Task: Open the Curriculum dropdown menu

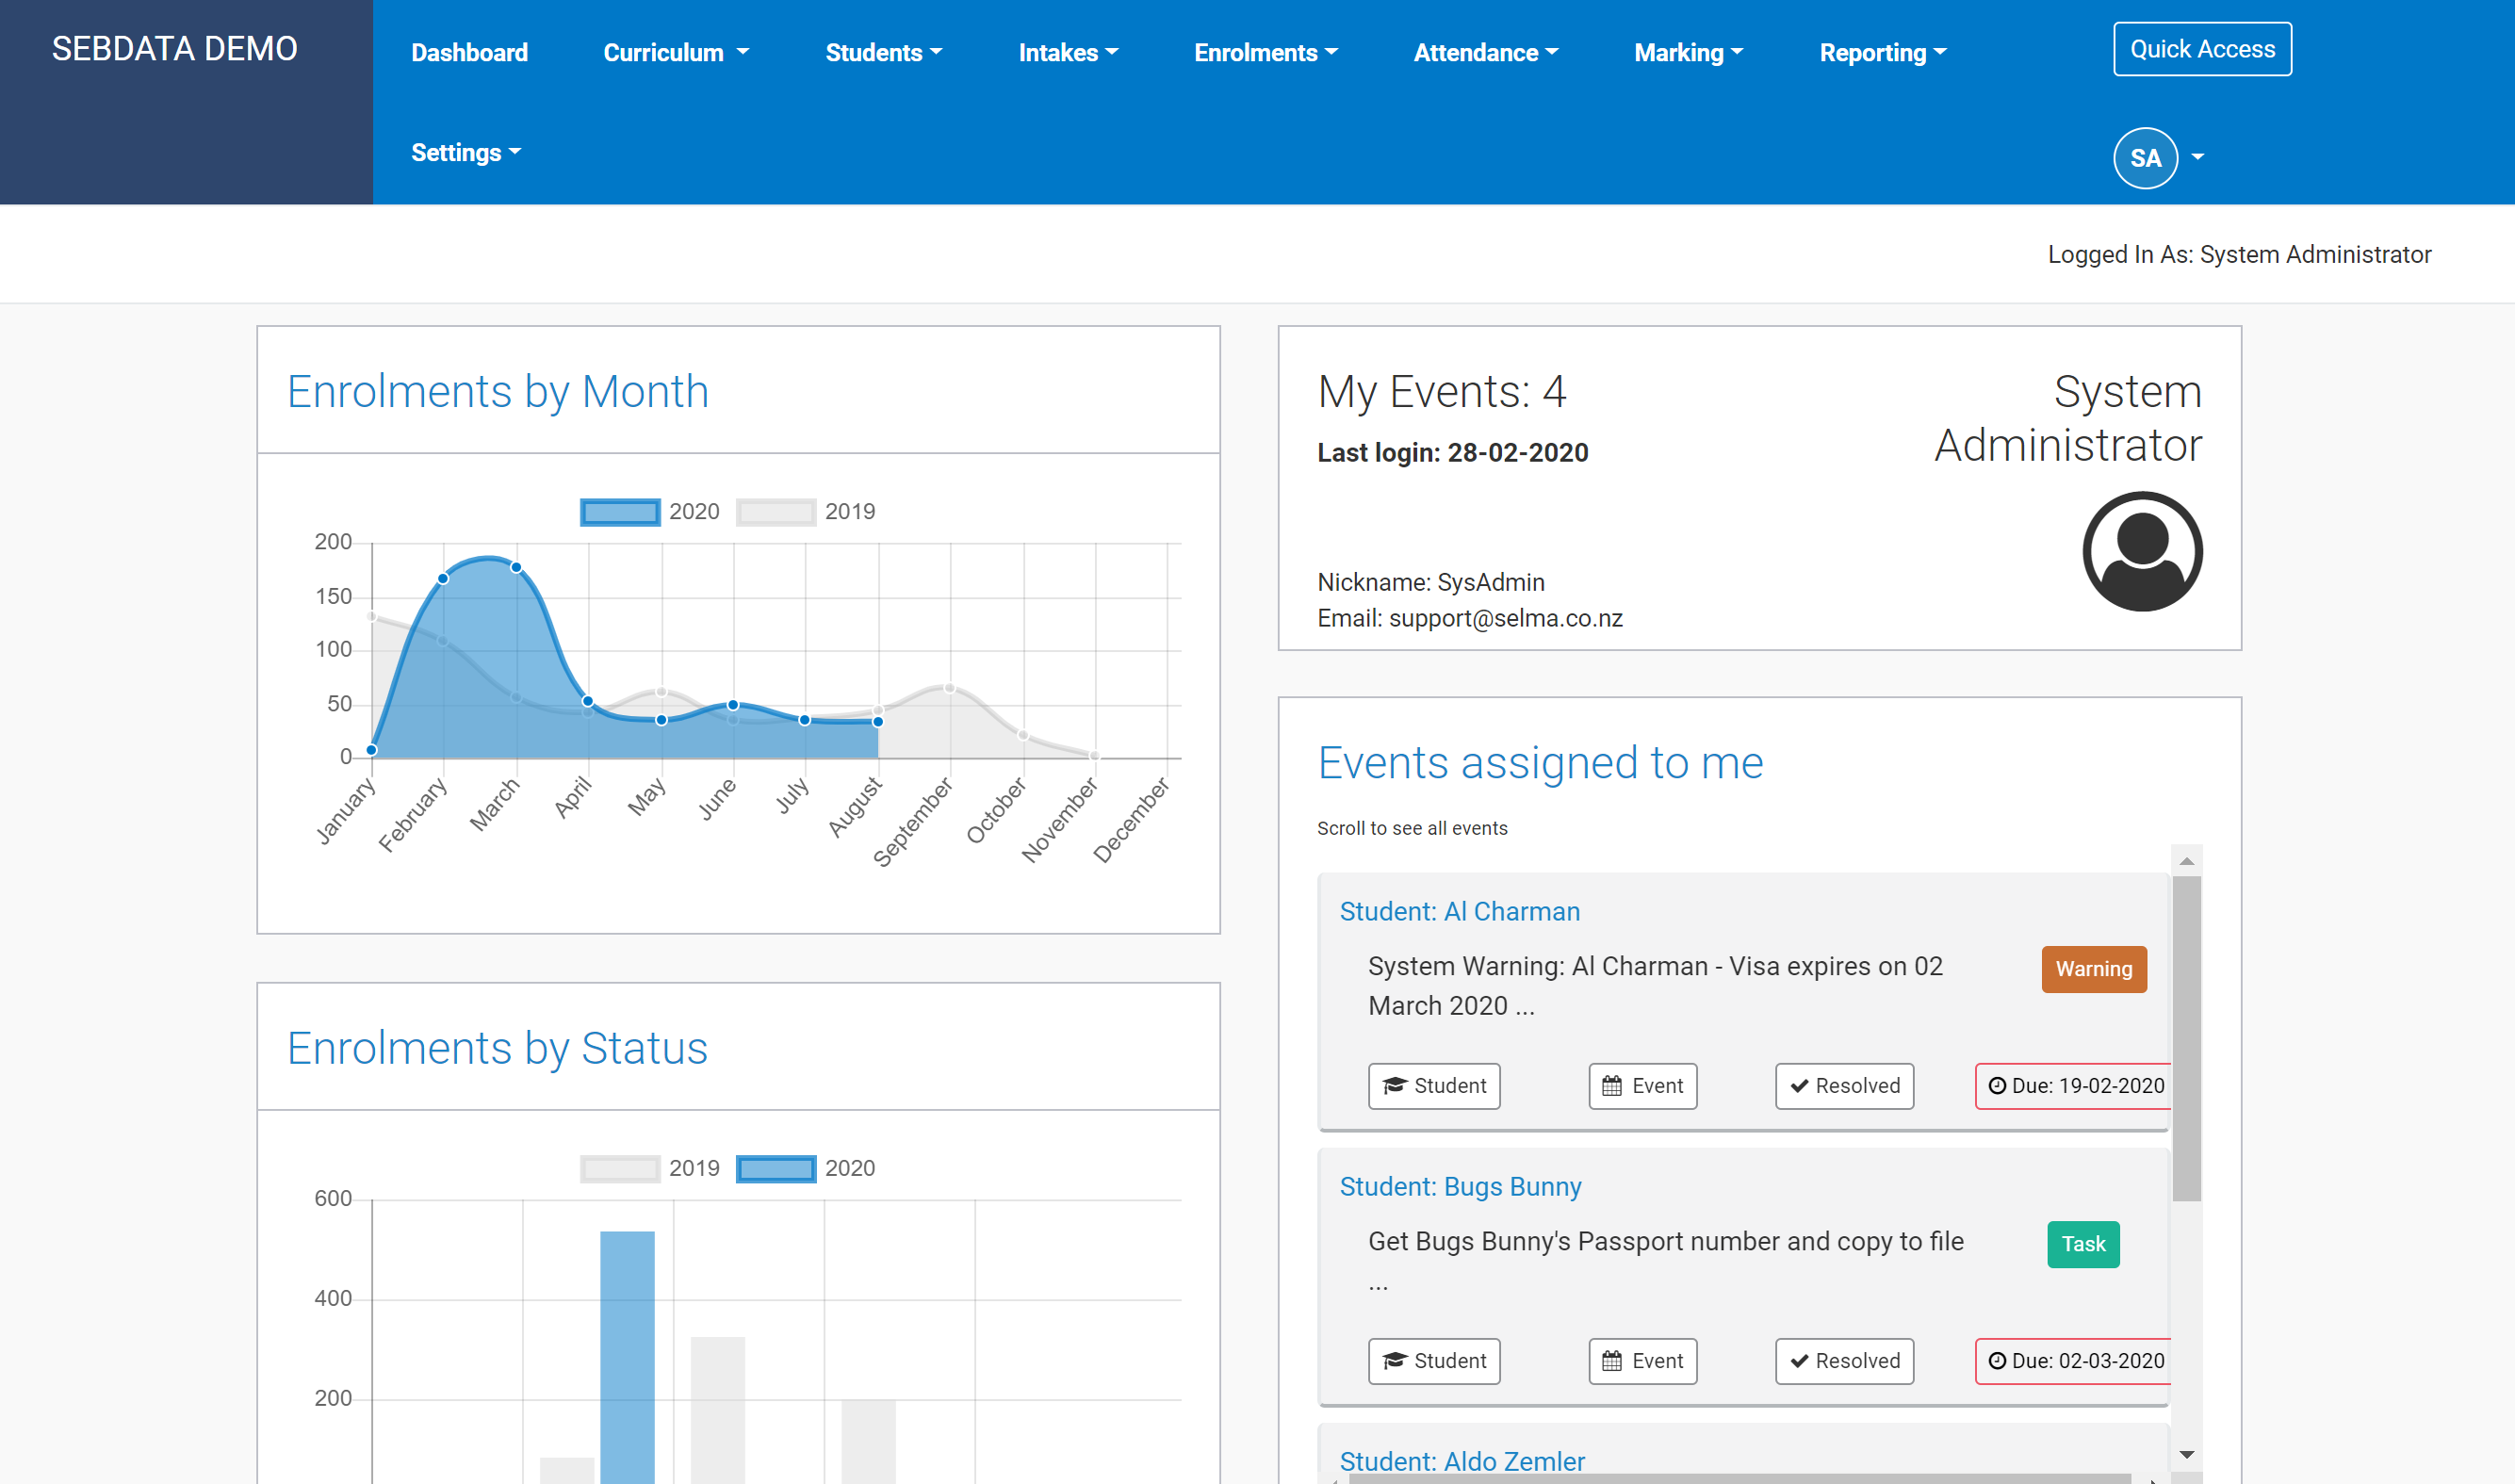Action: [x=676, y=52]
